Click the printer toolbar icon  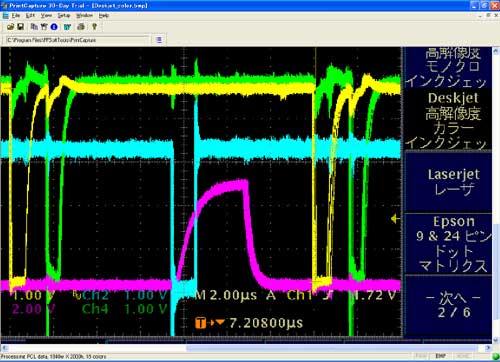[x=81, y=27]
